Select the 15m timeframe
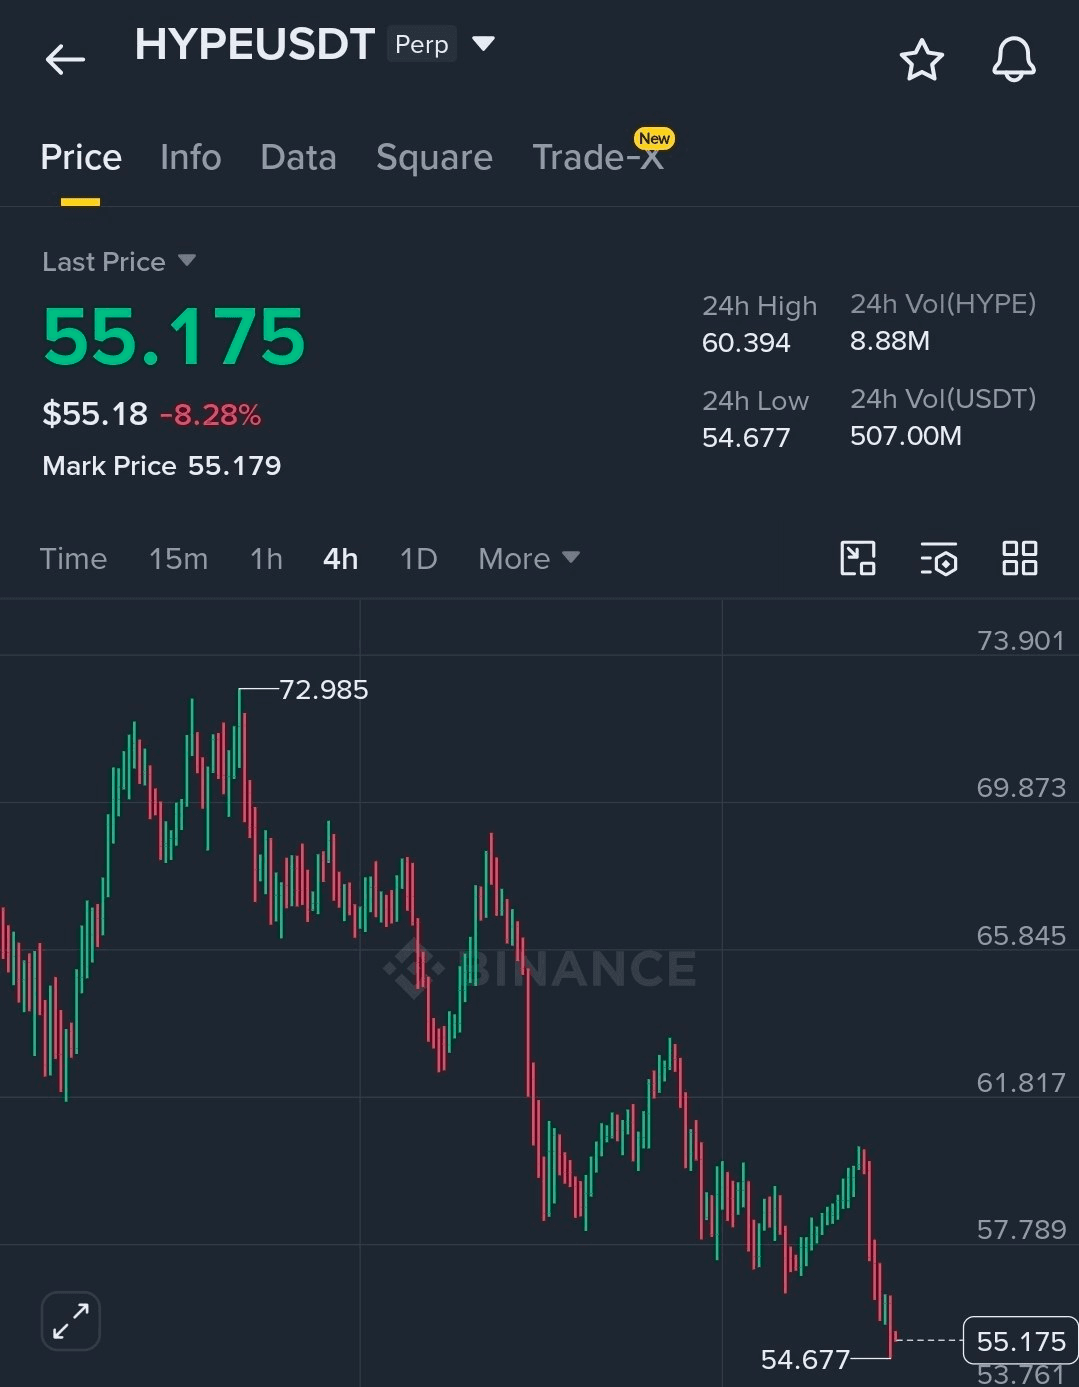This screenshot has width=1079, height=1387. click(178, 558)
